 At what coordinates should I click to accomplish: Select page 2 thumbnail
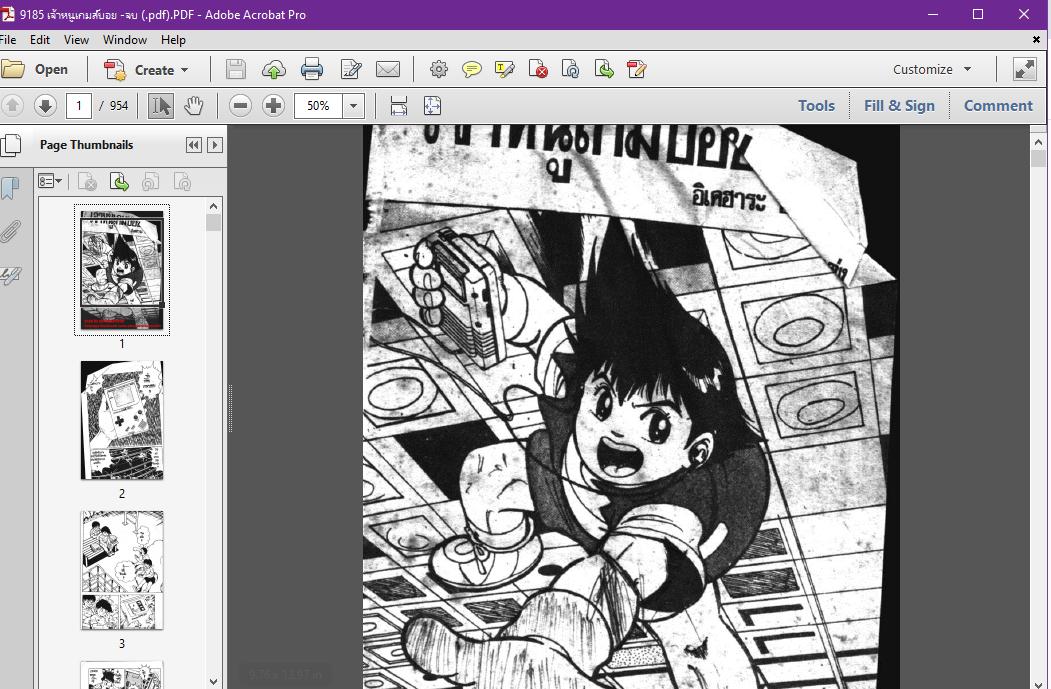tap(122, 420)
